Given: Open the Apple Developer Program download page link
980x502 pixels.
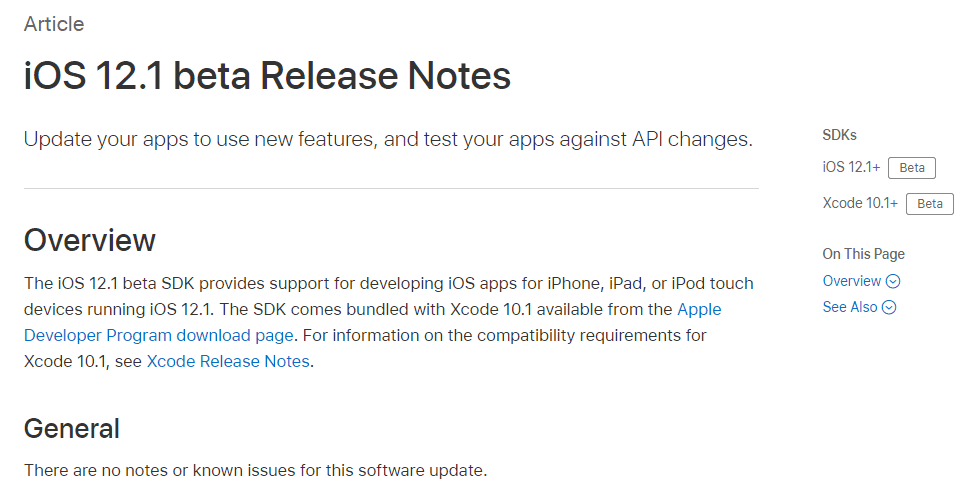Looking at the screenshot, I should pos(159,336).
